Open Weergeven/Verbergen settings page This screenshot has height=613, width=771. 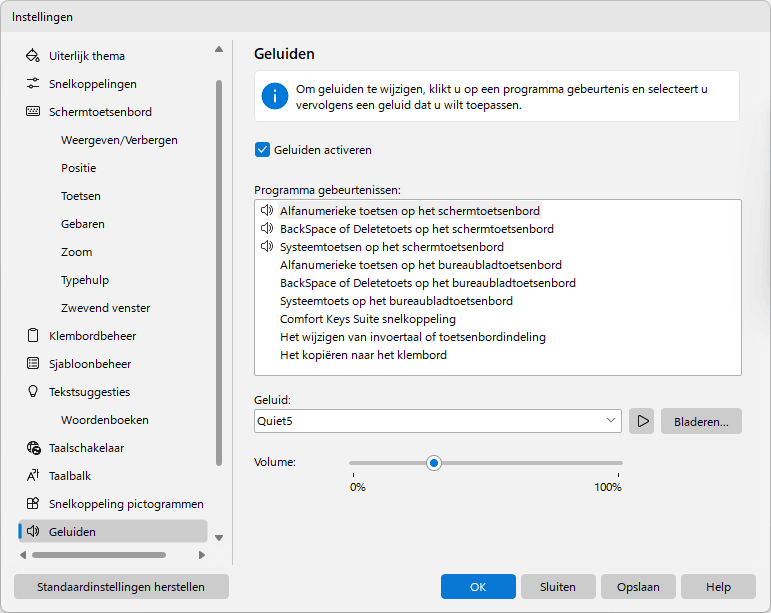119,140
